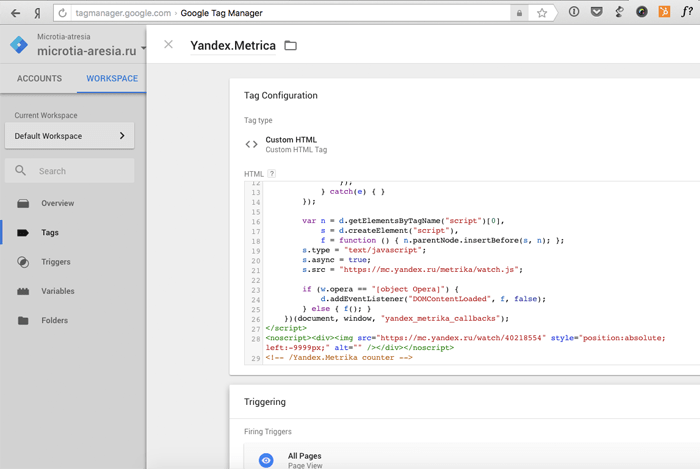
Task: Open the Folders section
Action: tap(54, 320)
